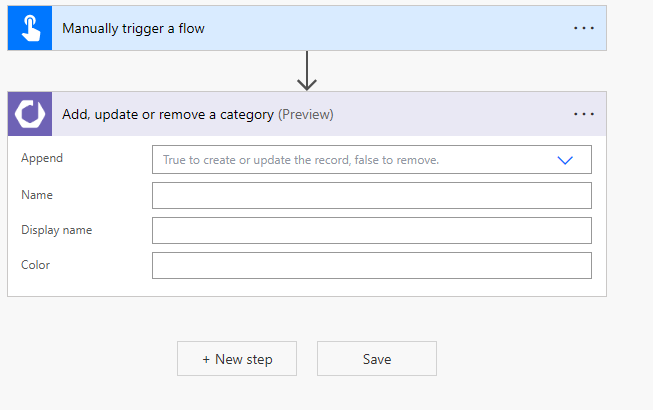653x410 pixels.
Task: Click the Append field label
Action: (x=42, y=158)
